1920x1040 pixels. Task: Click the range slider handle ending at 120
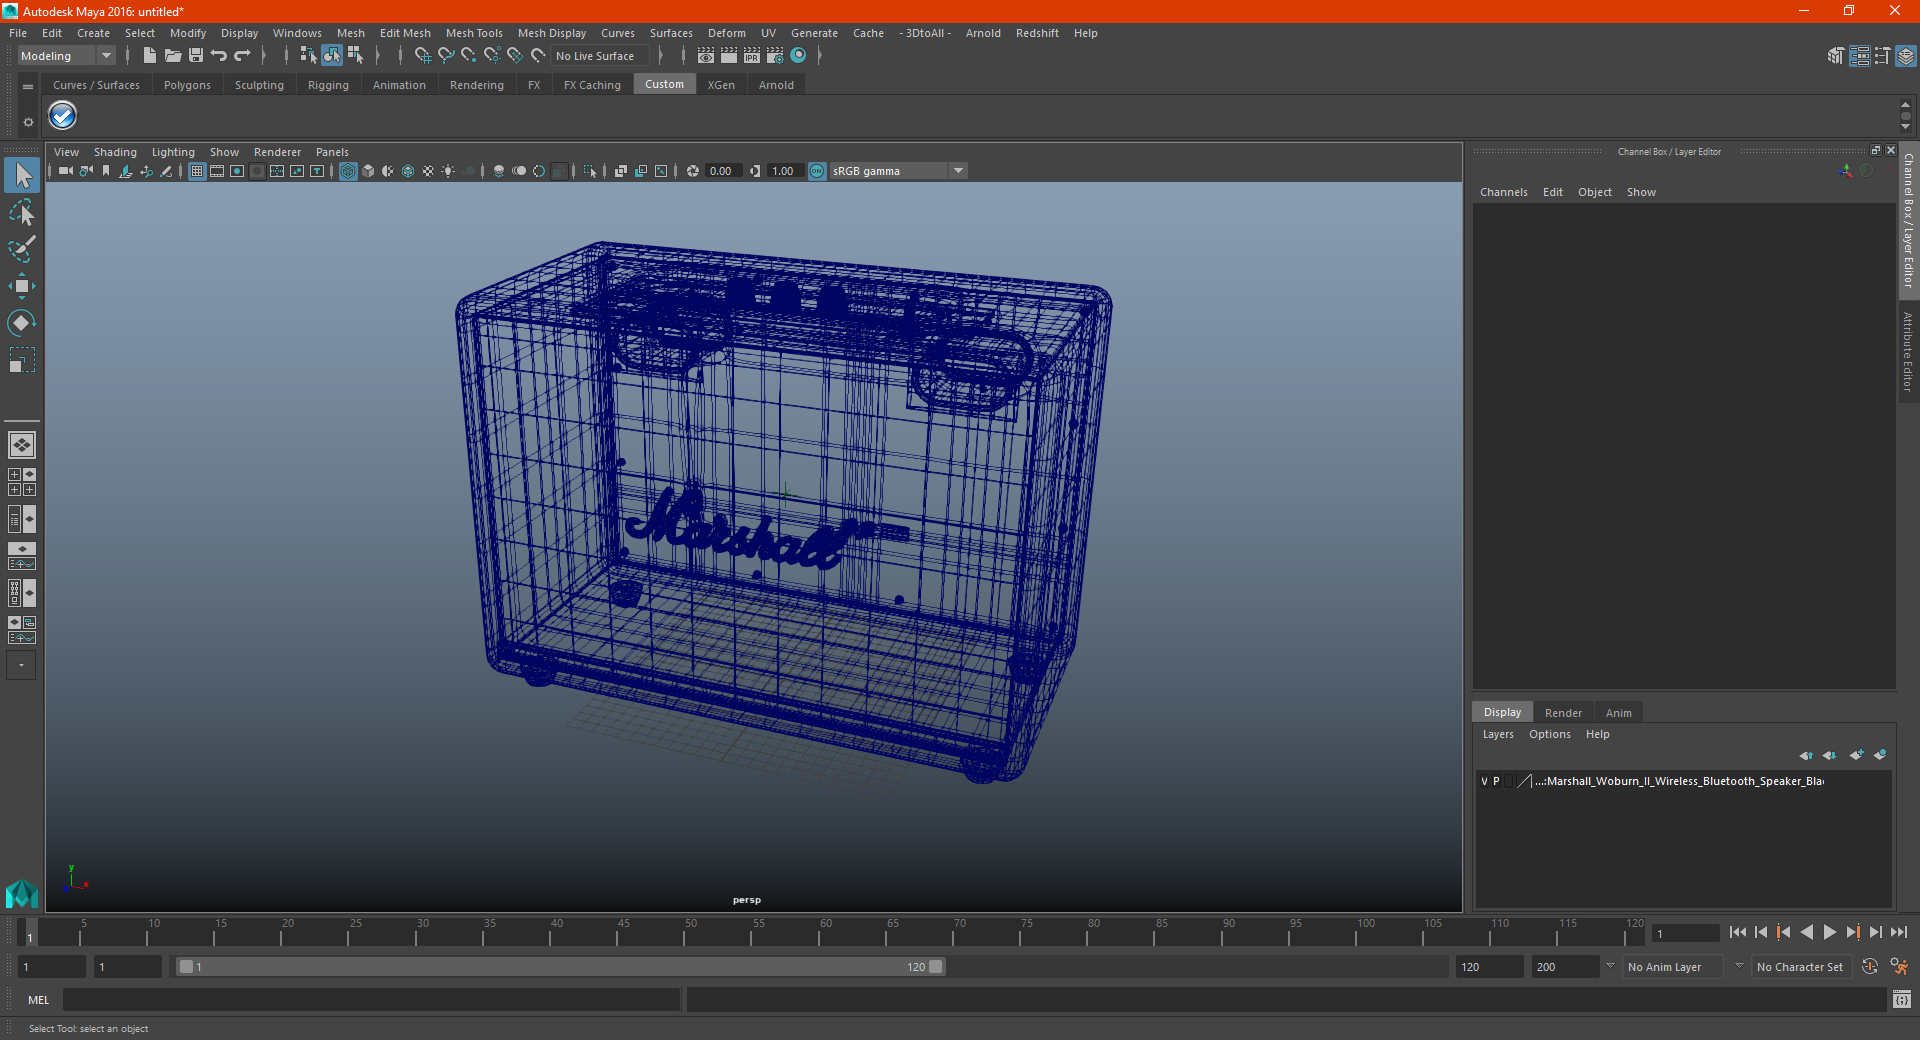click(936, 967)
